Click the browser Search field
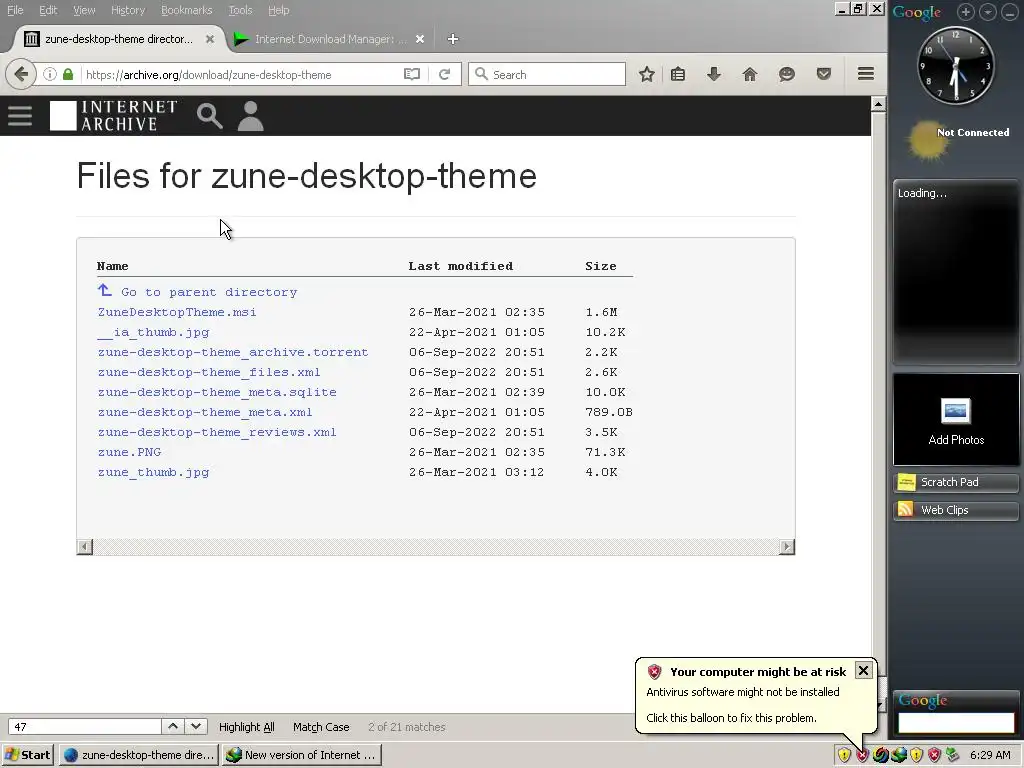Image resolution: width=1024 pixels, height=768 pixels. (547, 74)
